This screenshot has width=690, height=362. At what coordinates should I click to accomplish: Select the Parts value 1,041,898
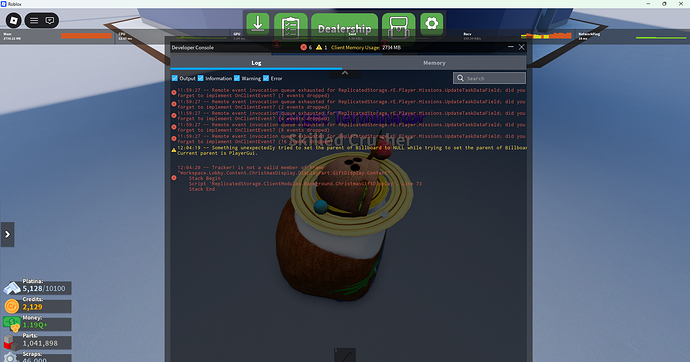[x=40, y=344]
